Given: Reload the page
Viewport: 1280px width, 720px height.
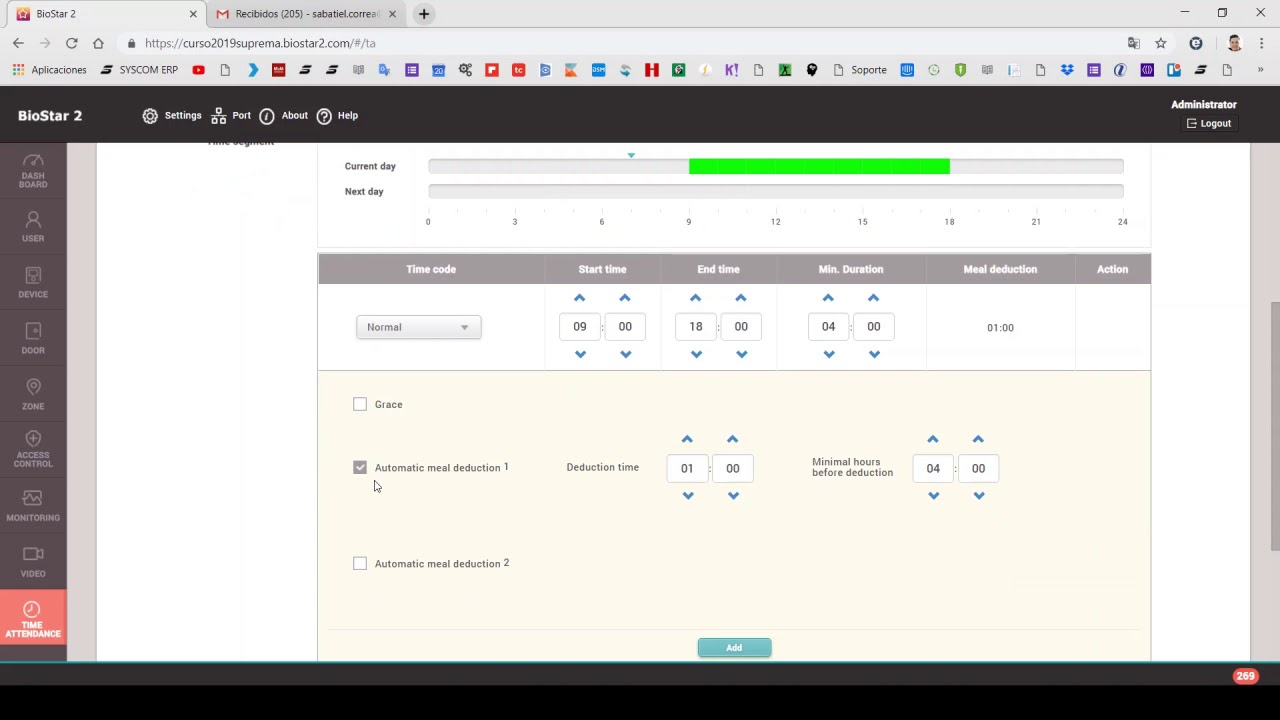Looking at the screenshot, I should pos(71,43).
